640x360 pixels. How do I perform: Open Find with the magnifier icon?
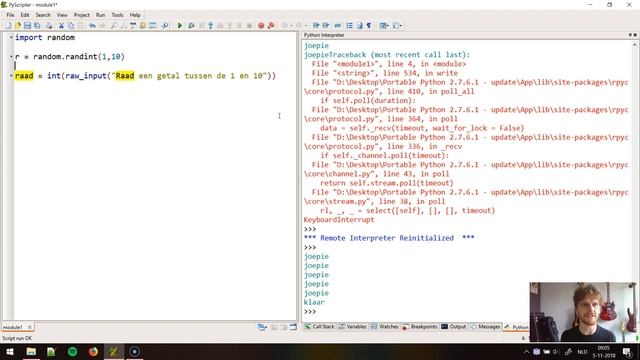click(x=114, y=25)
